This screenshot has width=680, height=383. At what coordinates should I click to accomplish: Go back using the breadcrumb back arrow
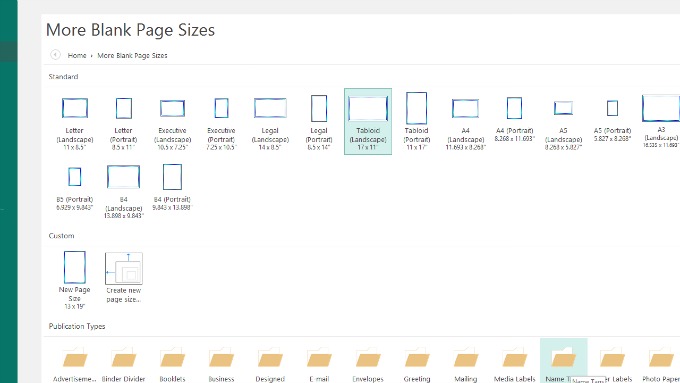tap(55, 55)
